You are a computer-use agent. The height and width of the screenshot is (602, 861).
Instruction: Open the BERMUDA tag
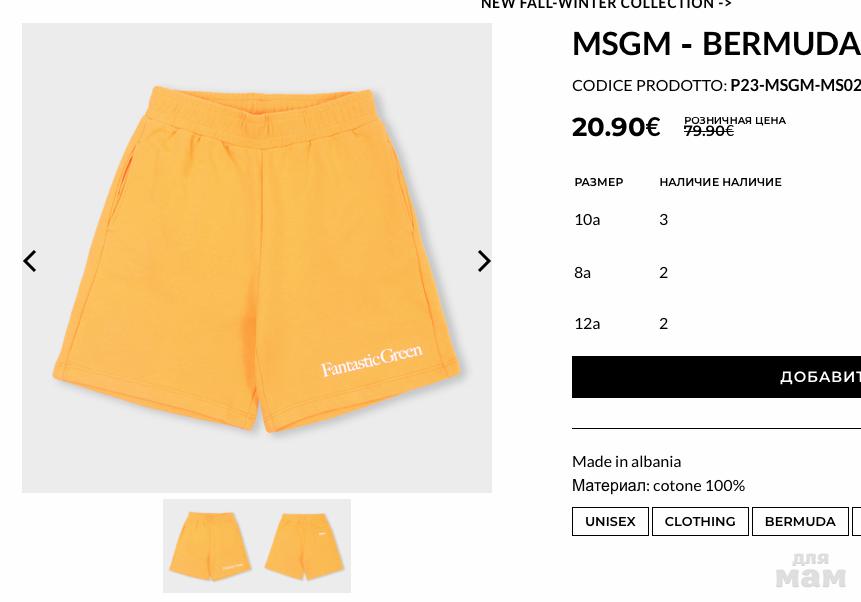(x=800, y=521)
